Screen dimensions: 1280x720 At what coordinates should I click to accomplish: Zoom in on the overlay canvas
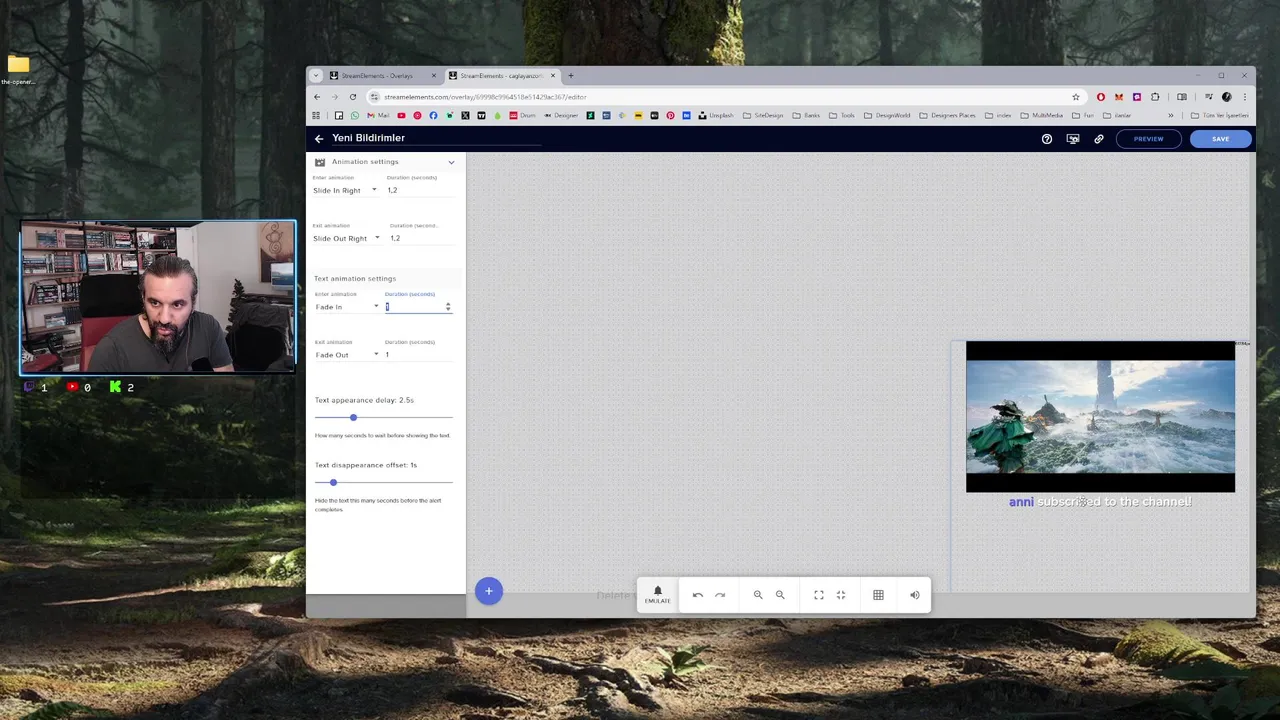pyautogui.click(x=758, y=595)
